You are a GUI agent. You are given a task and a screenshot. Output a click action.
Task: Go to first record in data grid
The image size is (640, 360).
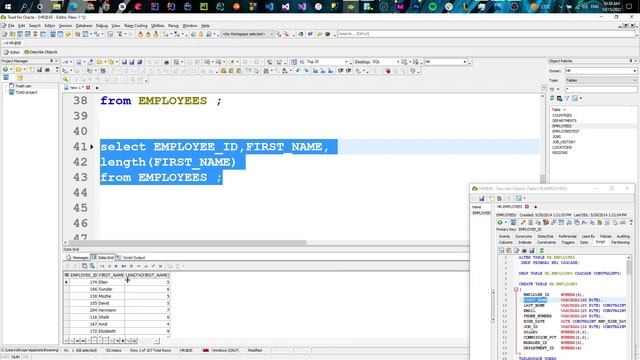[102, 266]
